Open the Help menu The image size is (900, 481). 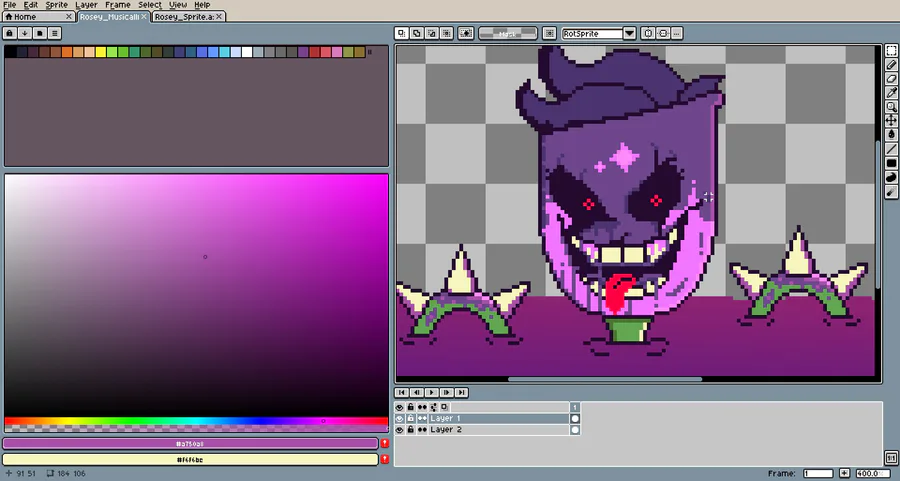click(x=202, y=5)
